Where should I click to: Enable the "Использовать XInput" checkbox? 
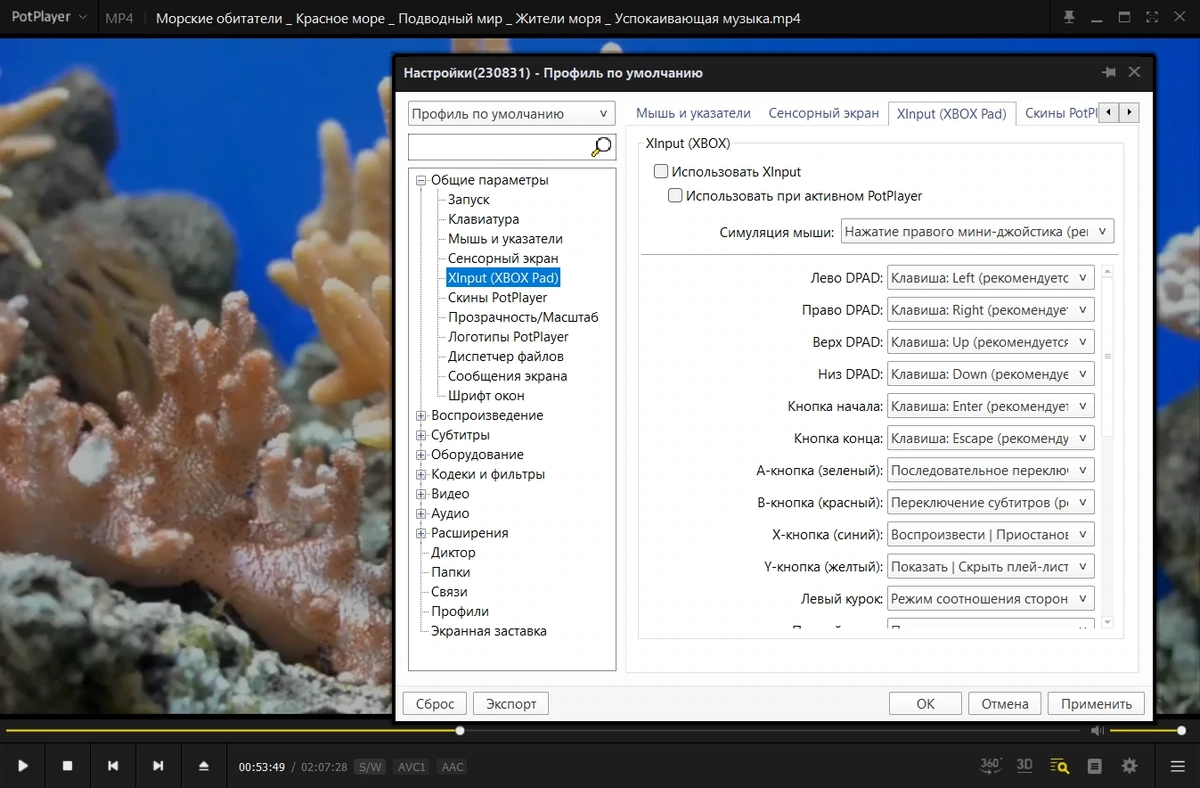tap(661, 172)
